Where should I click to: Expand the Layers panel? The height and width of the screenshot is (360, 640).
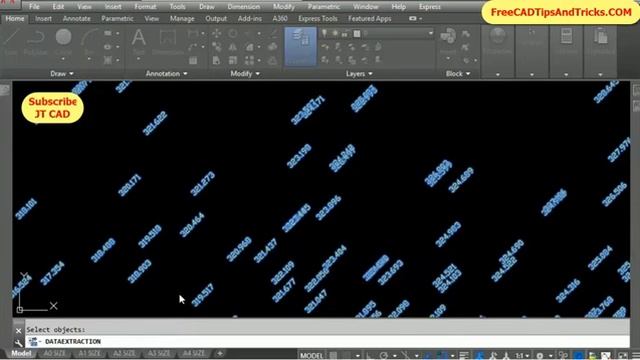[x=359, y=73]
